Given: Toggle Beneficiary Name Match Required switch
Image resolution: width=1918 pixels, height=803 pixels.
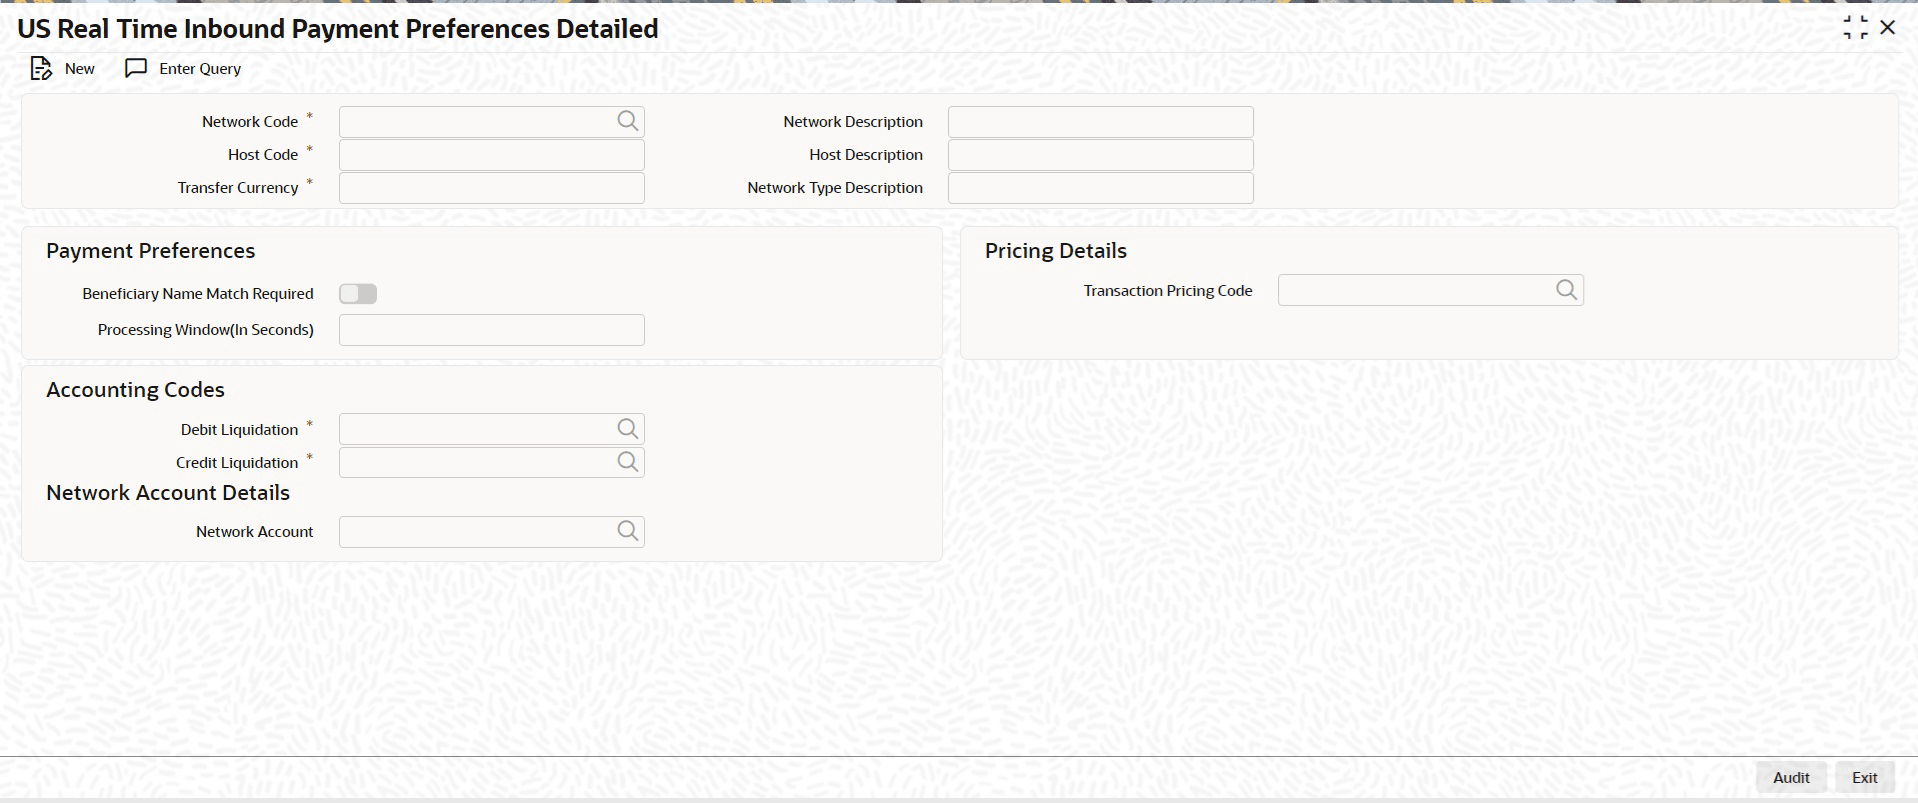Looking at the screenshot, I should (358, 293).
